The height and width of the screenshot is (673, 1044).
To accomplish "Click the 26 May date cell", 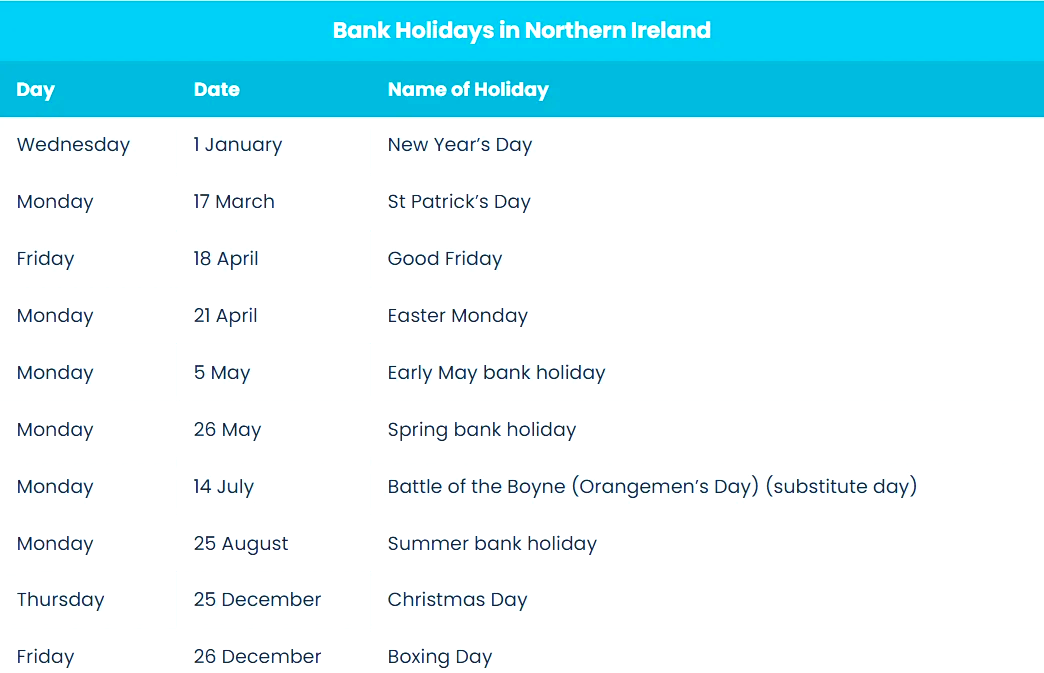I will pos(227,429).
